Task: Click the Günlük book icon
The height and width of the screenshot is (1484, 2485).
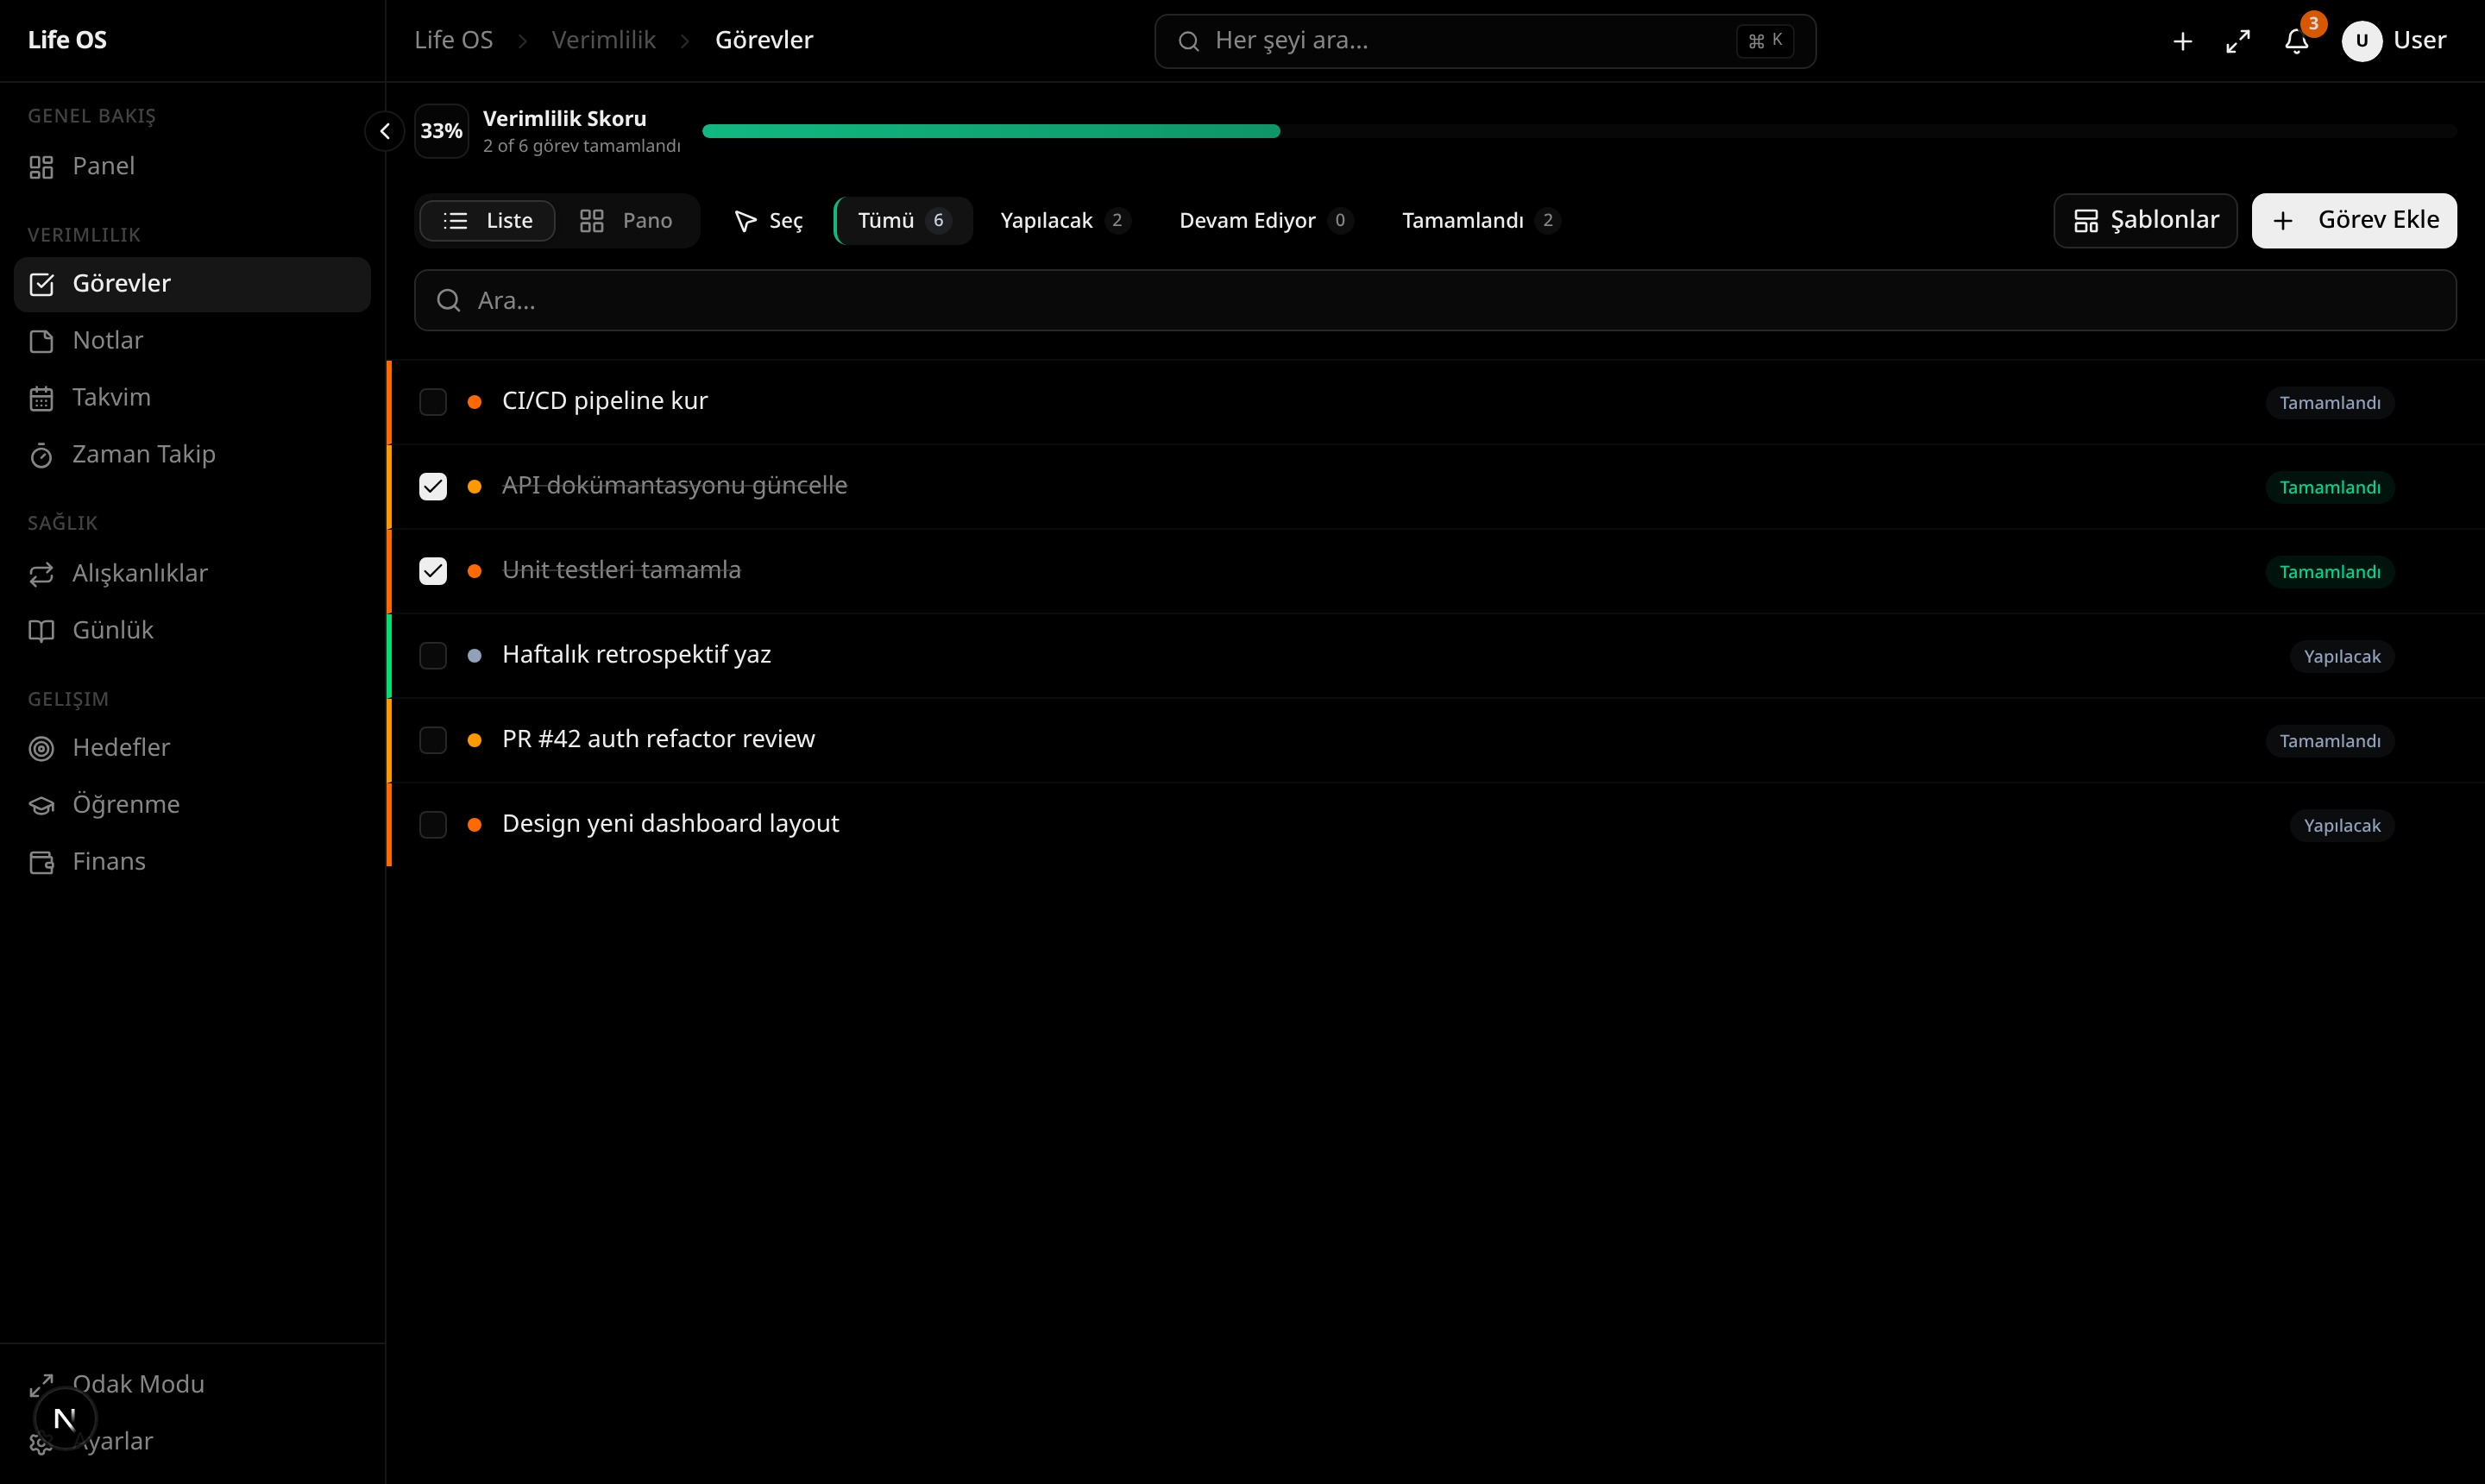Action: point(41,631)
